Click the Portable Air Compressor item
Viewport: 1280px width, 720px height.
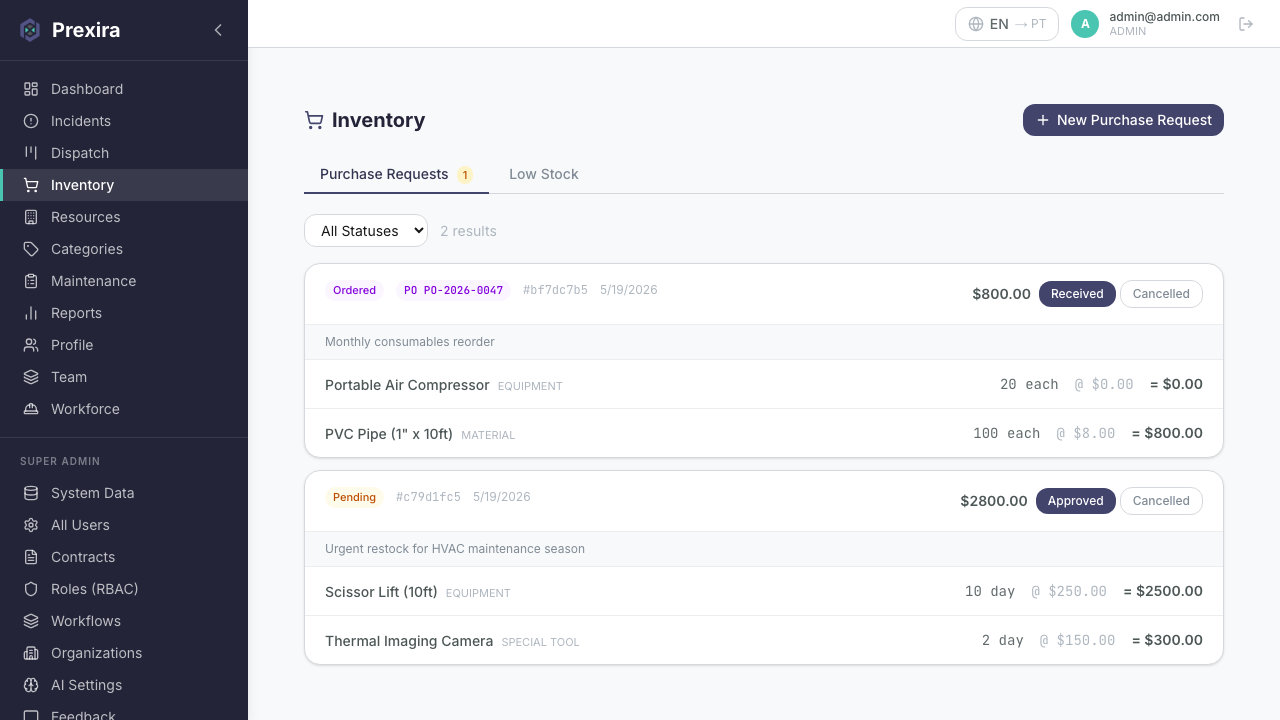[x=407, y=385]
